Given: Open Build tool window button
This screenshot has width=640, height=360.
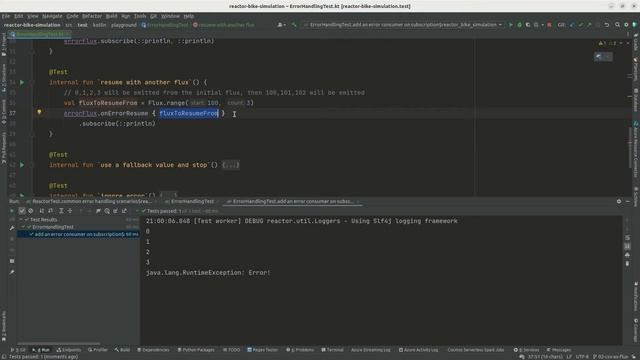Looking at the screenshot, I should [x=122, y=350].
